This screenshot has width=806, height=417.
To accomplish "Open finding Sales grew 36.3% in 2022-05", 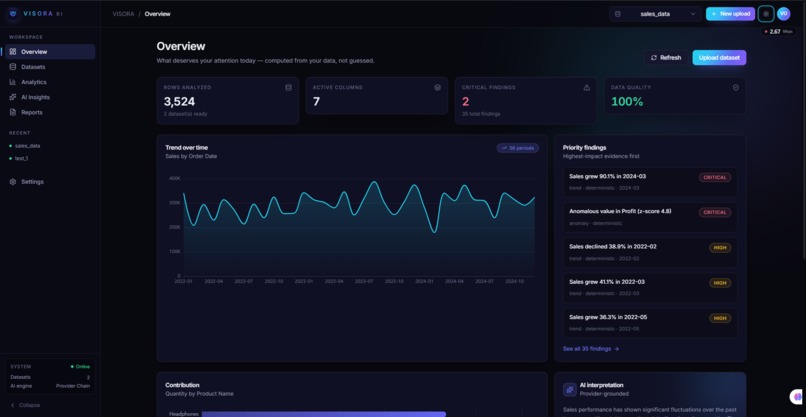I will [650, 323].
